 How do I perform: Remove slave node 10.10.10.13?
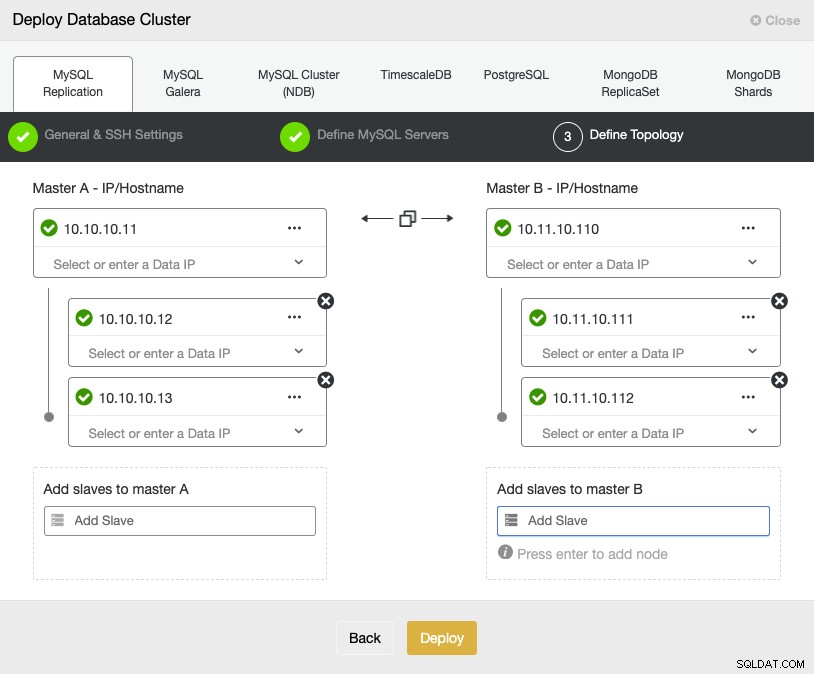325,380
